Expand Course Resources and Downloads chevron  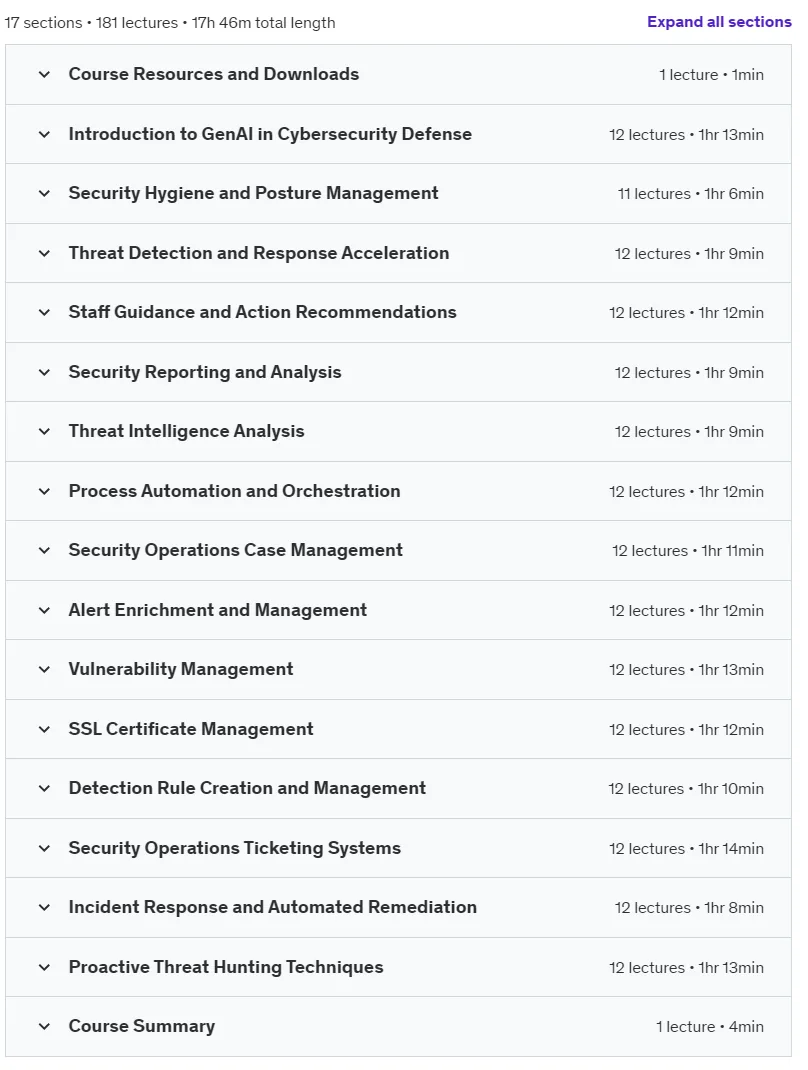point(44,74)
